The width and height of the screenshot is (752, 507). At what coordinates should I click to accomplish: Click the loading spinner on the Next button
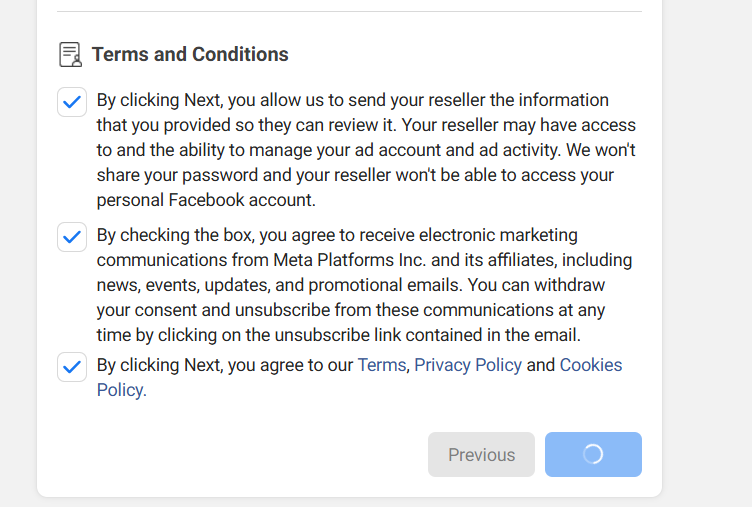pos(593,454)
